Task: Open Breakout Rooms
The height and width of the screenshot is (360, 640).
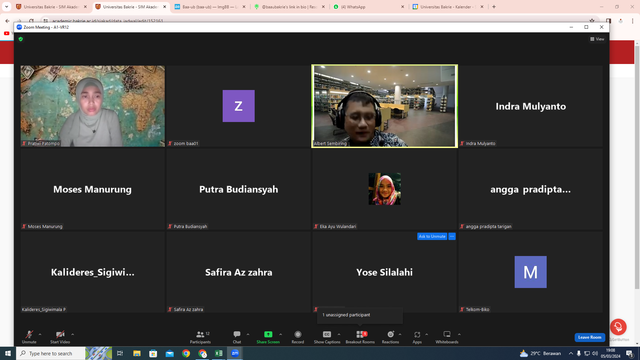Action: tap(360, 337)
